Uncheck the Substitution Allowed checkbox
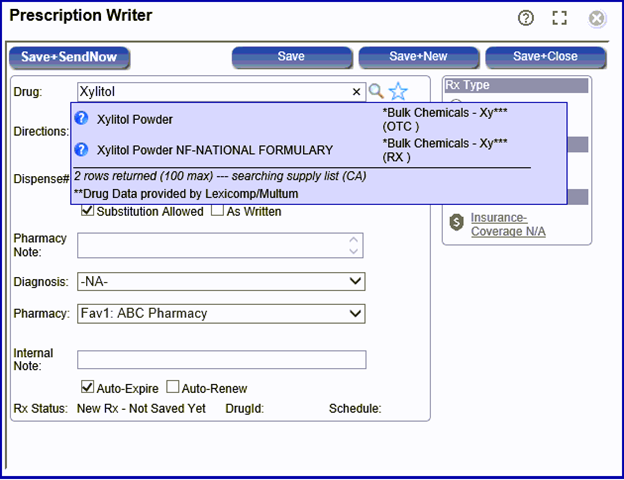Image resolution: width=624 pixels, height=480 pixels. click(88, 211)
